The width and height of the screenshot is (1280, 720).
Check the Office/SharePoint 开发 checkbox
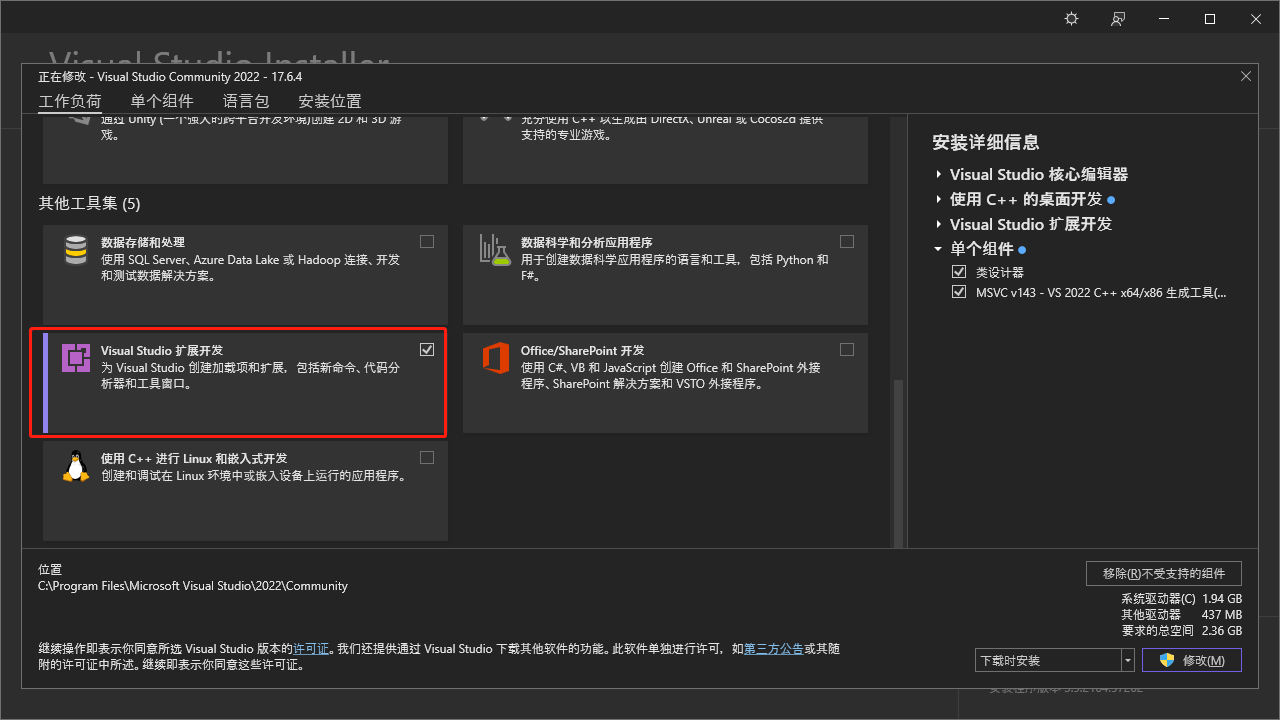tap(847, 349)
